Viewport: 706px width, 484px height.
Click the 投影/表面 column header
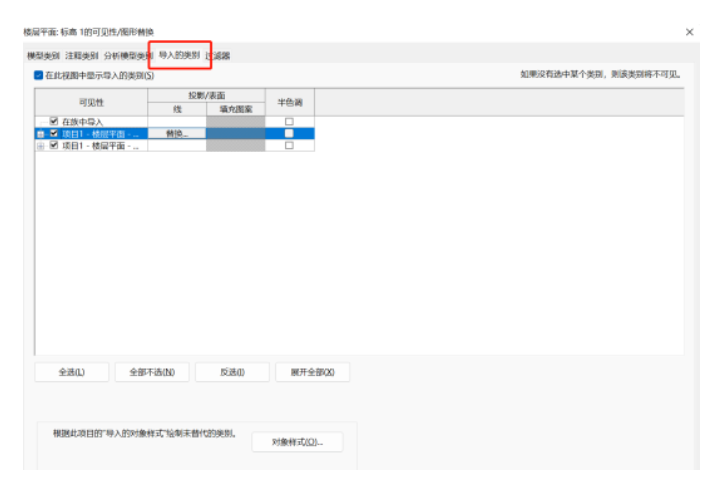click(x=207, y=95)
